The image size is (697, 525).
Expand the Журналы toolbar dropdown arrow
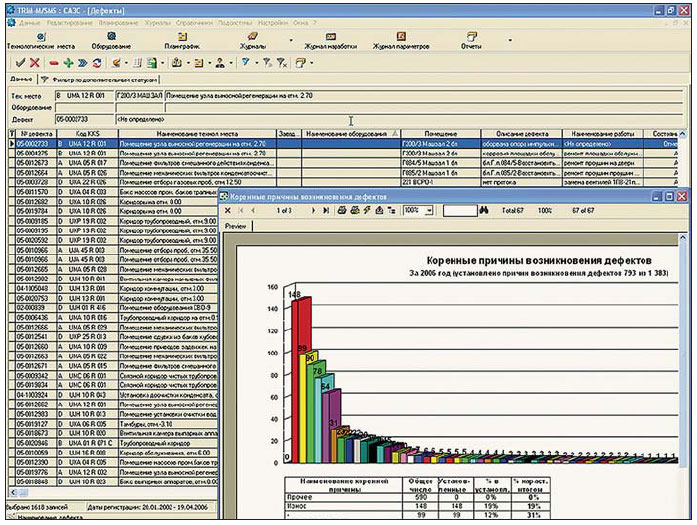click(x=290, y=40)
